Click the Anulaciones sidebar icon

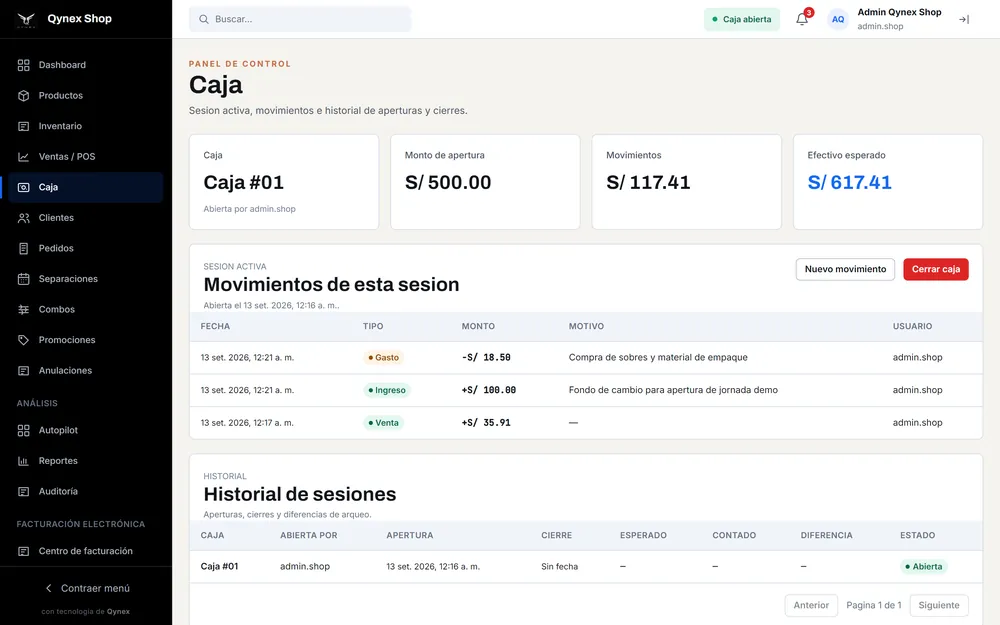[24, 371]
